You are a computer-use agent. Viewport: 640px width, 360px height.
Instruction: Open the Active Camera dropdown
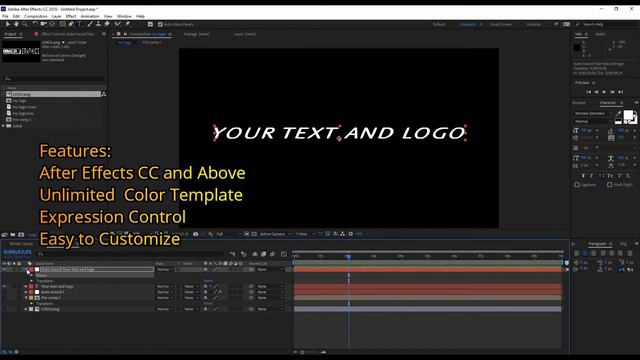pyautogui.click(x=275, y=234)
